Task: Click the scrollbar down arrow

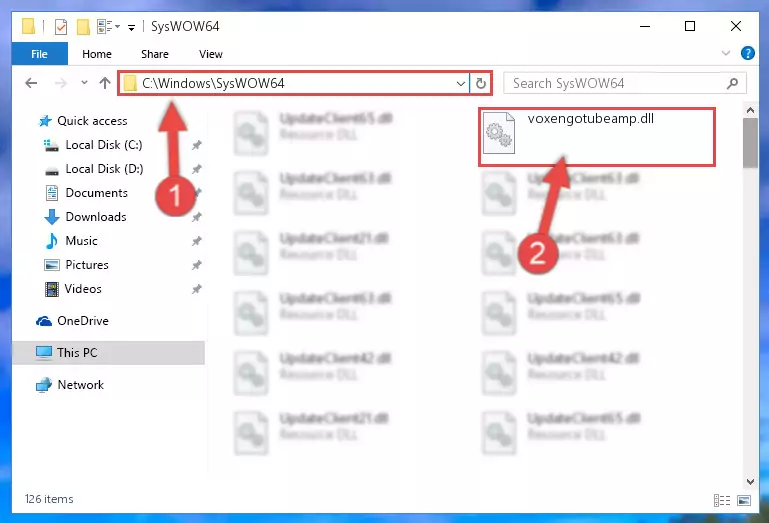Action: click(750, 482)
